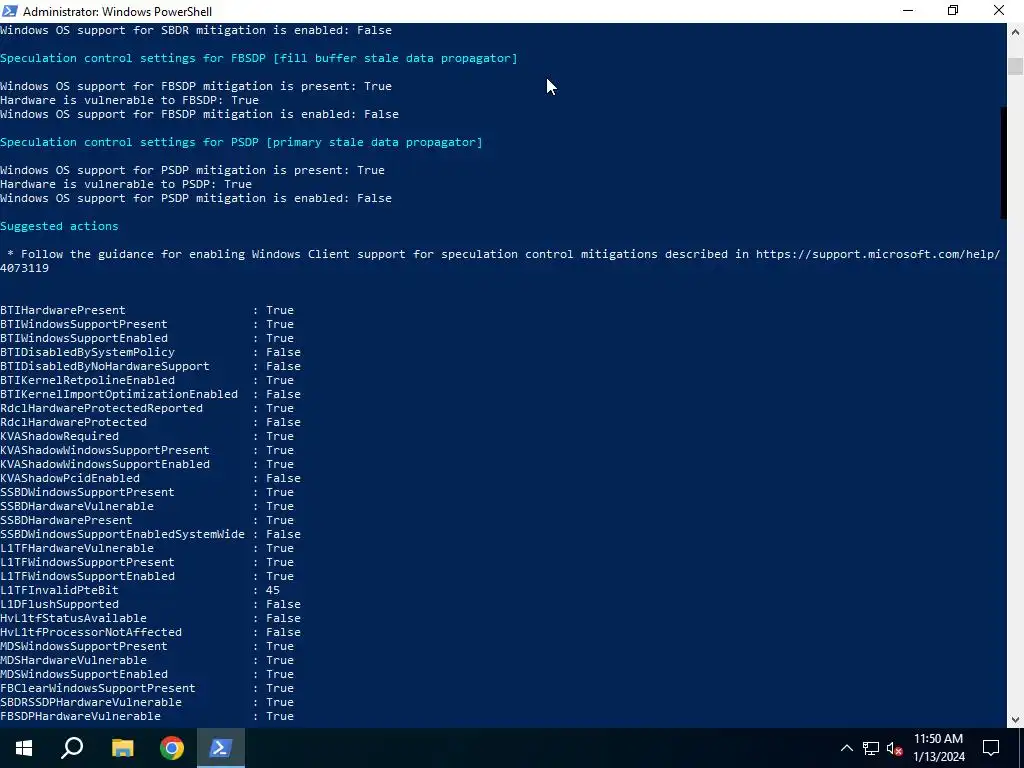Click the BTIWindowsSupportPresent row
This screenshot has height=768, width=1024.
tap(147, 324)
